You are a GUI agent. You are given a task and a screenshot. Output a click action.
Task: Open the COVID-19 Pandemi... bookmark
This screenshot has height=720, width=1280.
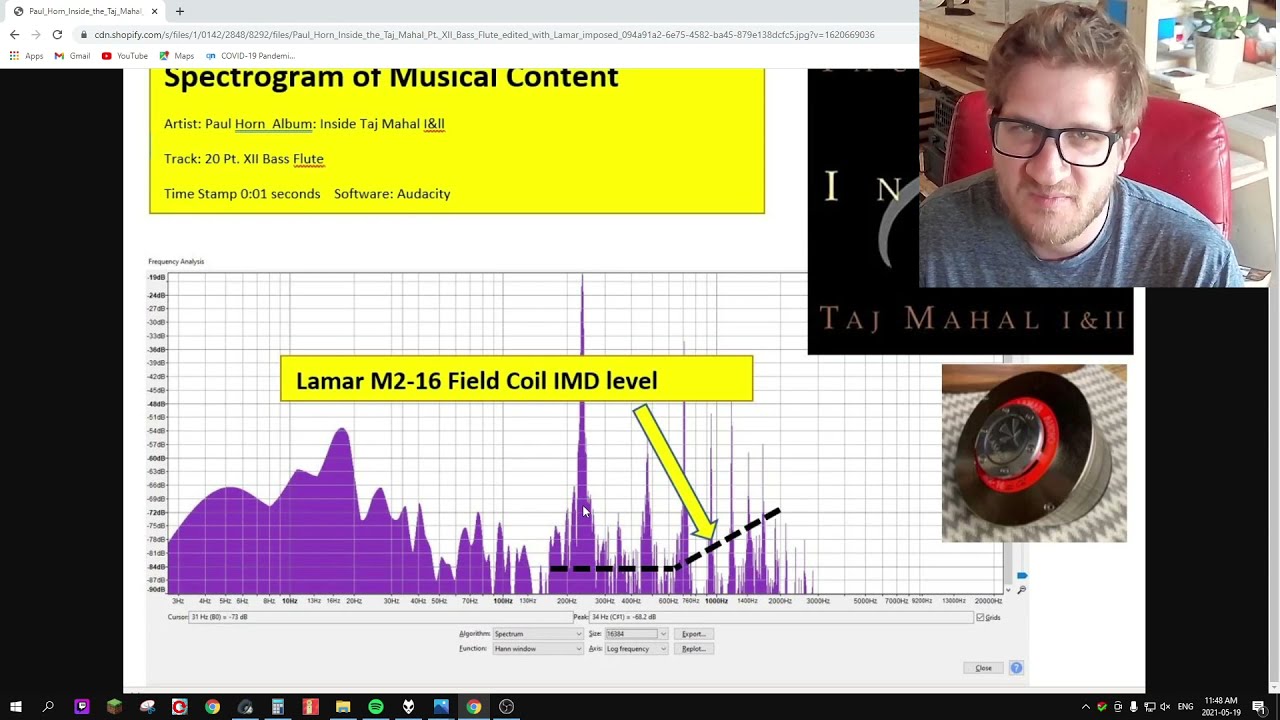pyautogui.click(x=250, y=56)
